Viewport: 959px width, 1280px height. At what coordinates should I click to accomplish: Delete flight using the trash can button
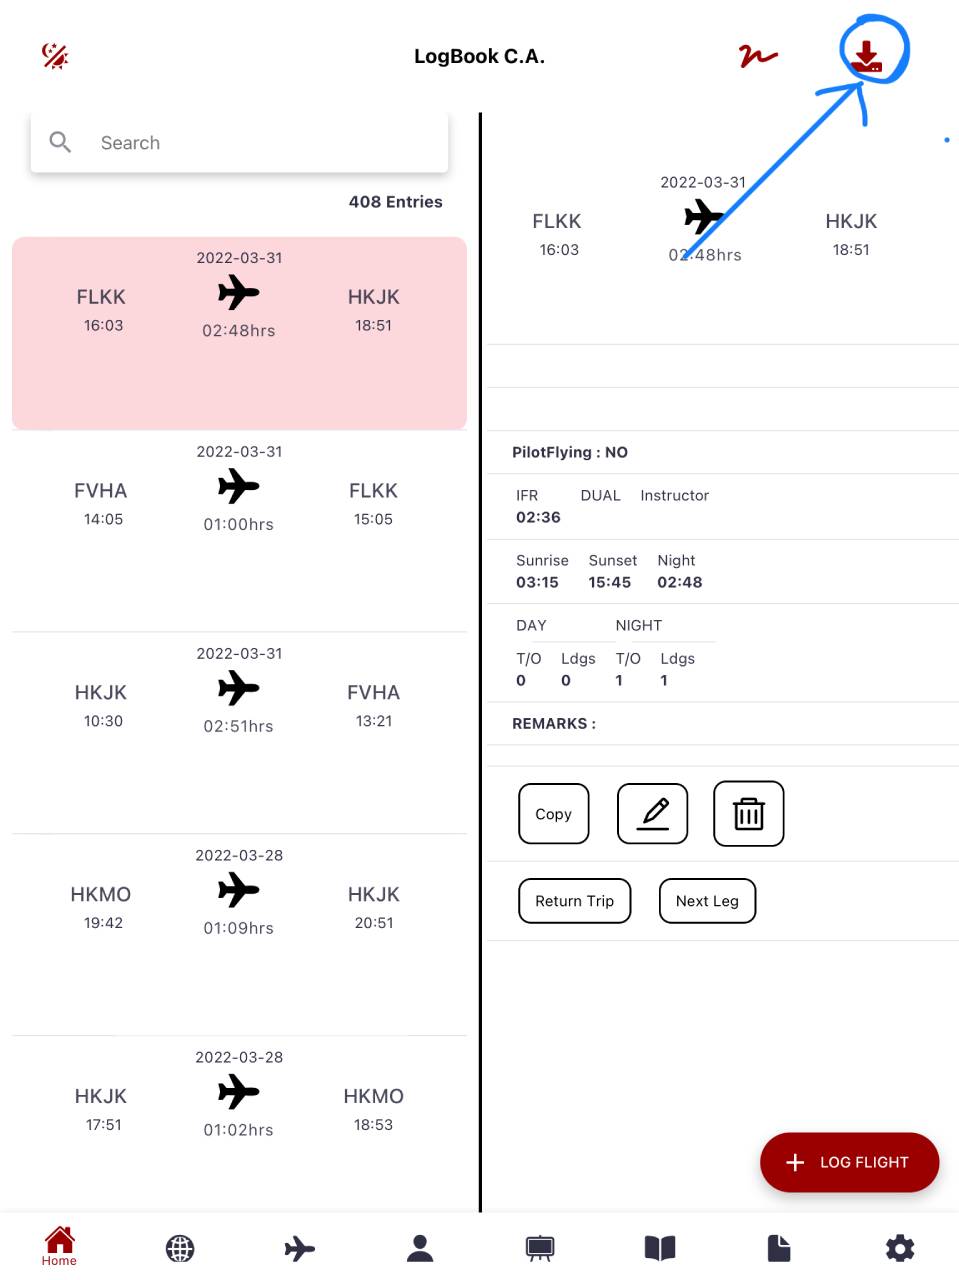click(x=749, y=814)
